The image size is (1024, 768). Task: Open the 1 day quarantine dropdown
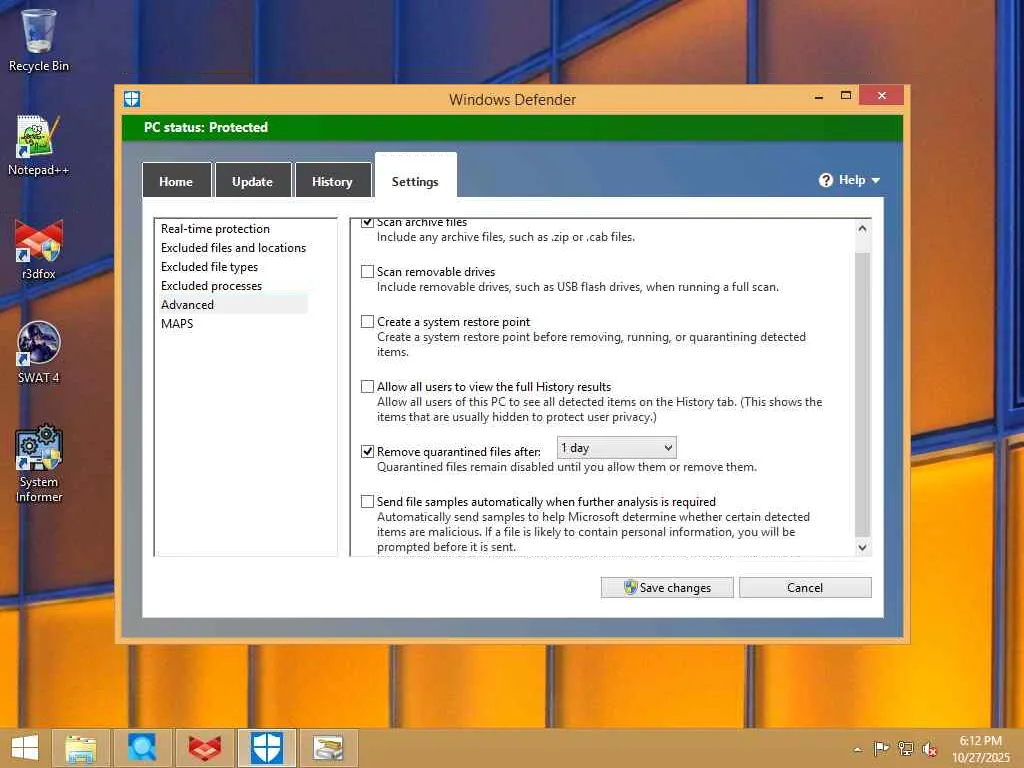click(616, 448)
